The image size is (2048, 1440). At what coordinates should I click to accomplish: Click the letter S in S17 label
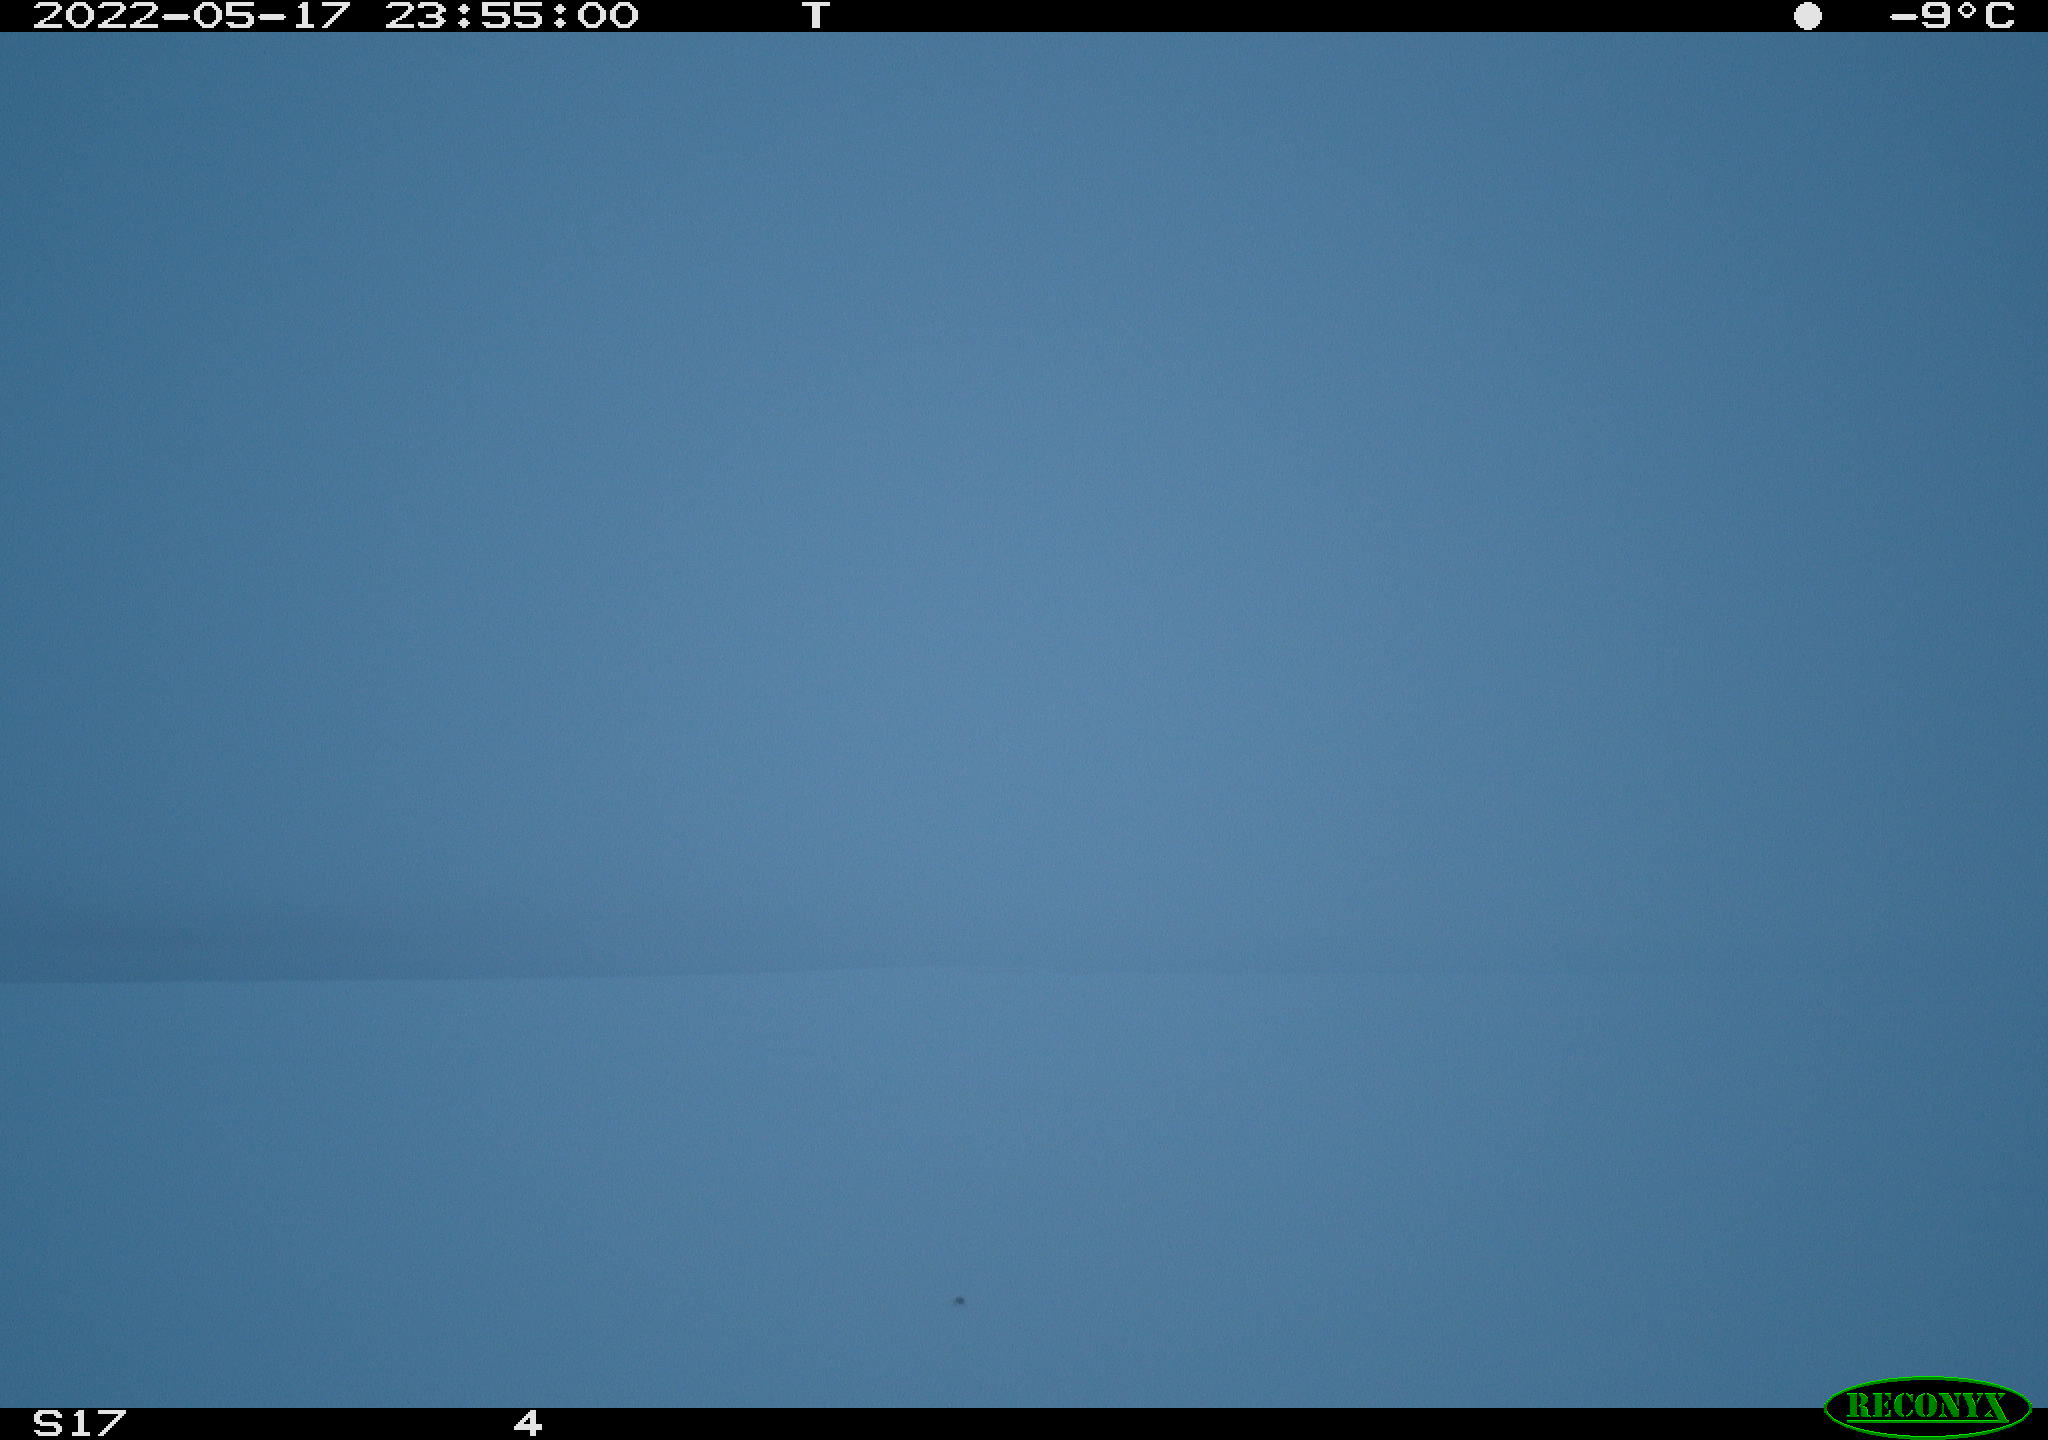47,1423
